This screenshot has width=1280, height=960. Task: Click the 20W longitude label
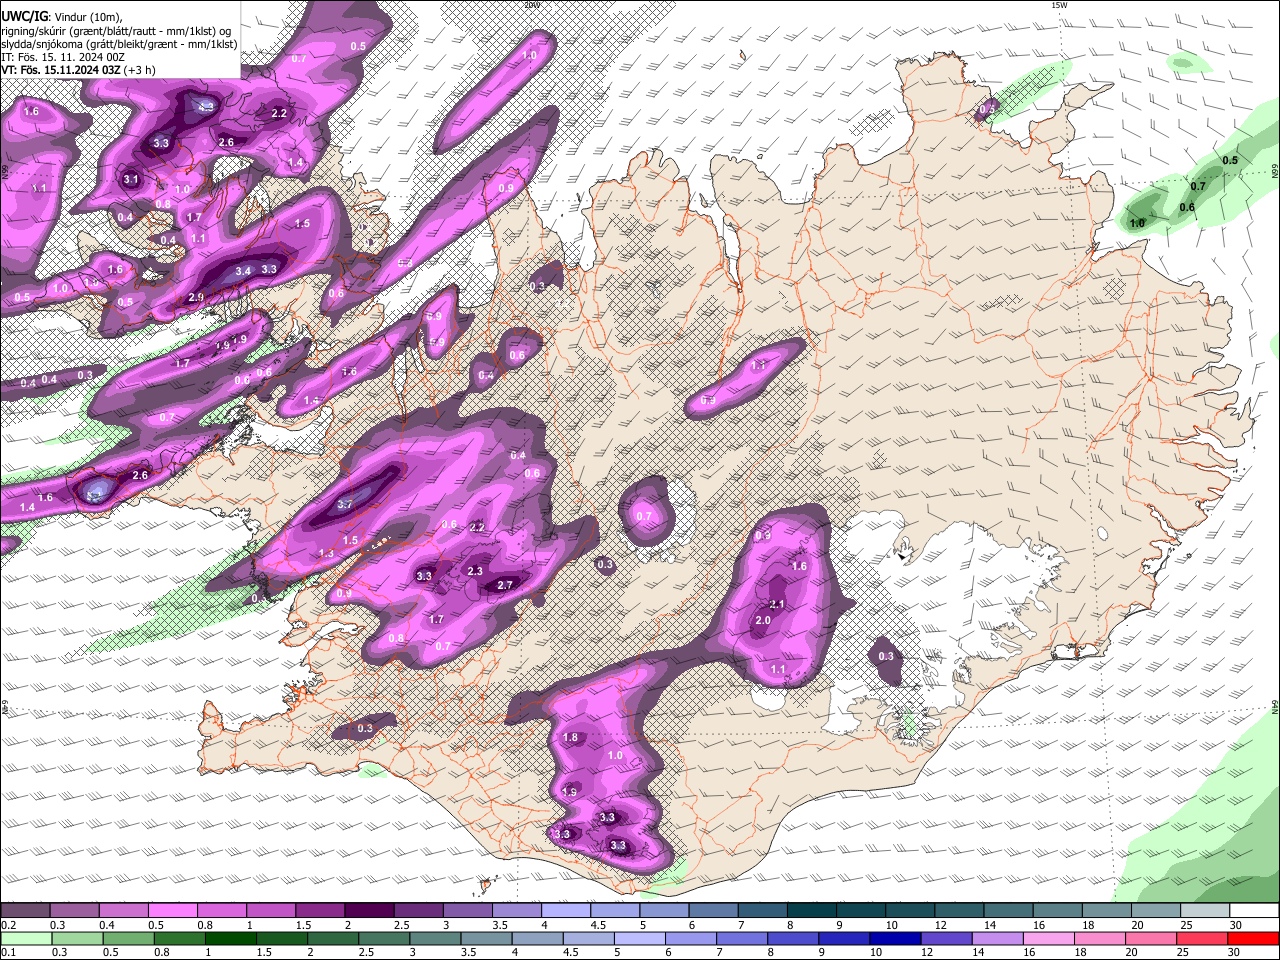click(x=532, y=5)
